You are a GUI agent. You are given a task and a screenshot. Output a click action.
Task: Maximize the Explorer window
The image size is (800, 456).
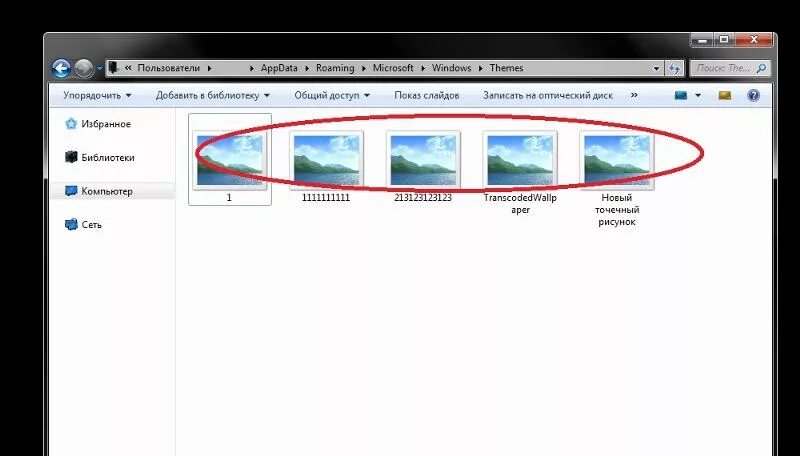(x=724, y=40)
